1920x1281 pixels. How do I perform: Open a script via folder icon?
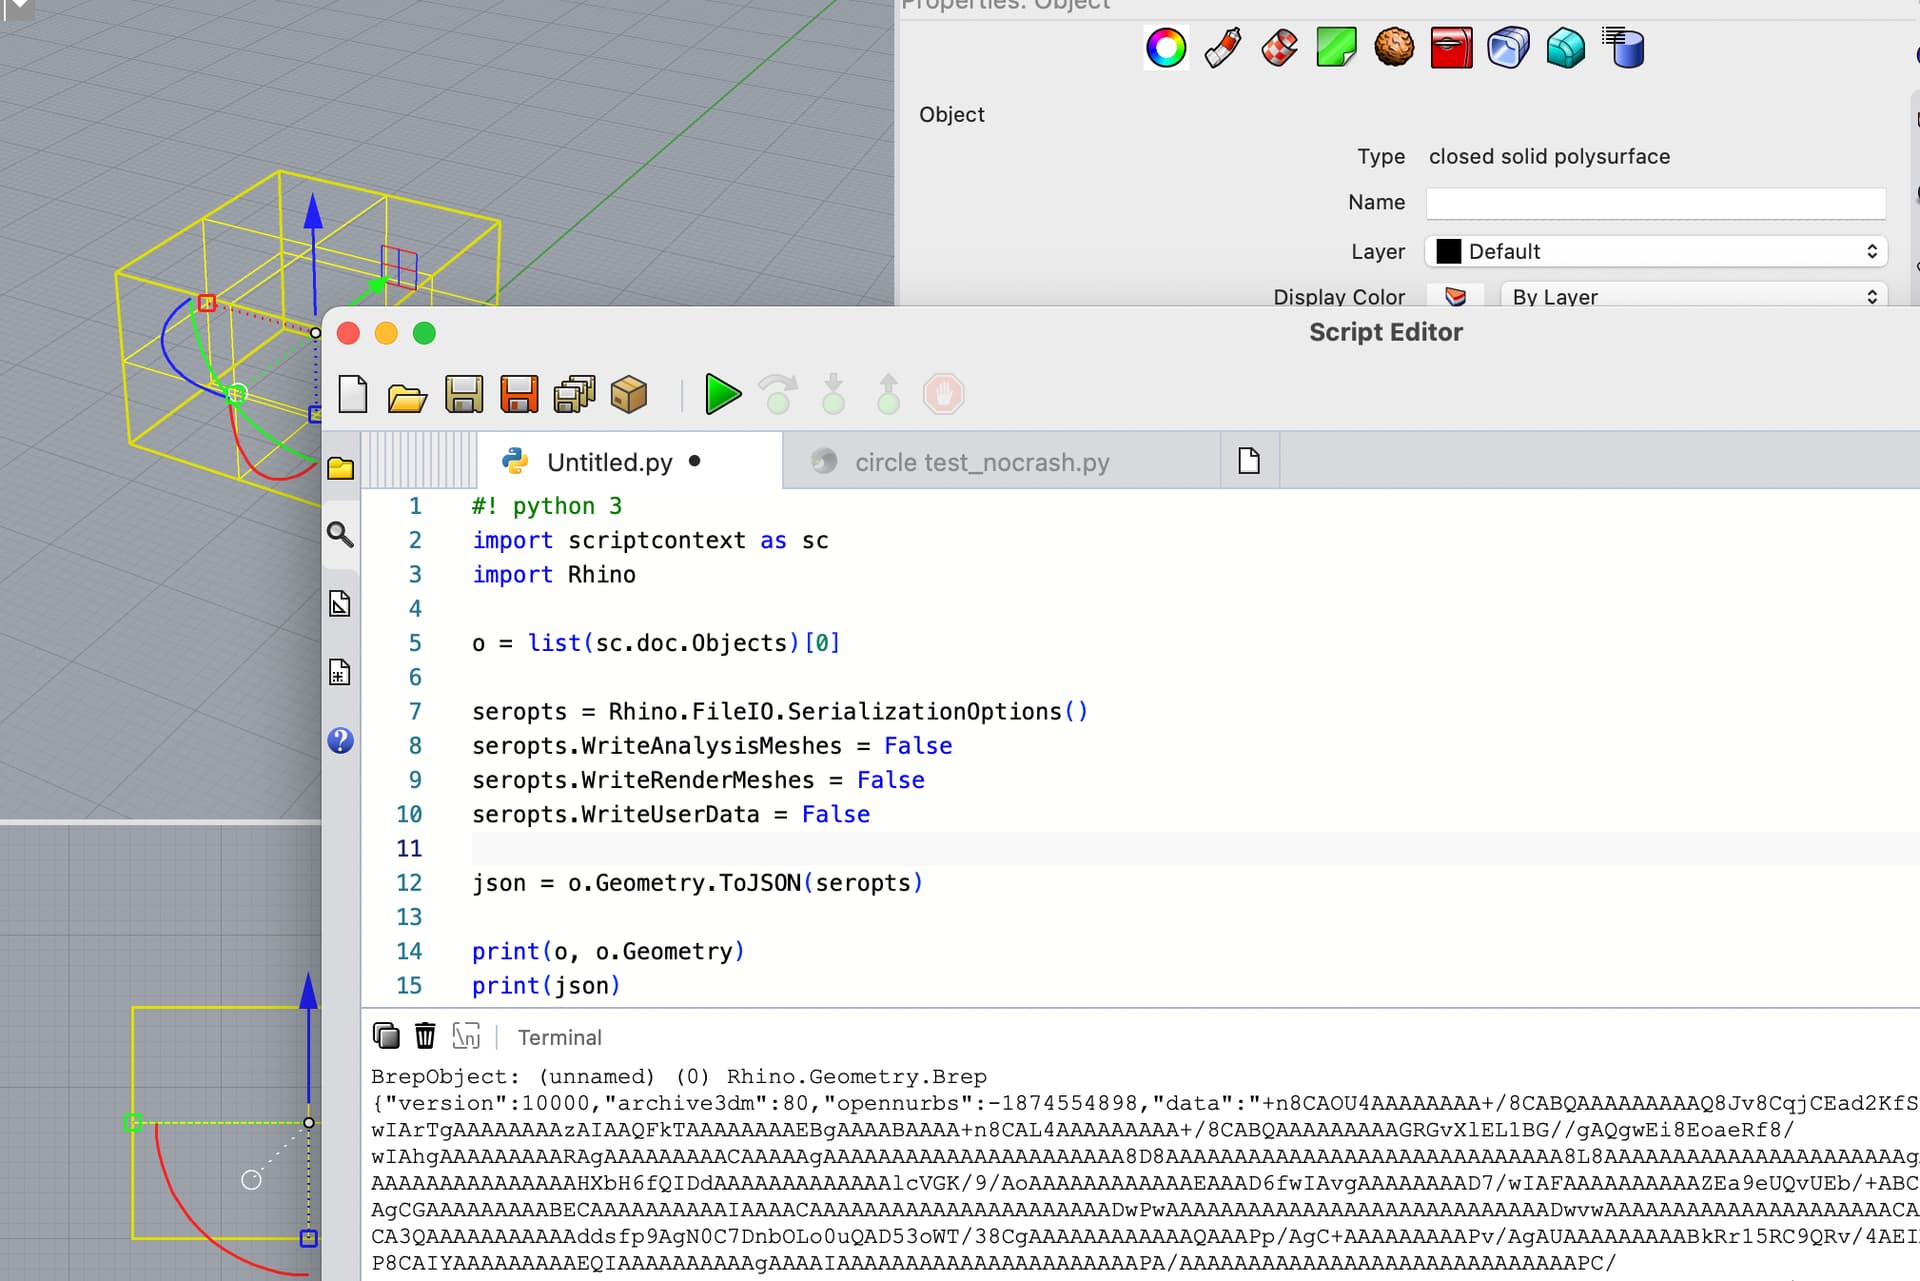(407, 396)
